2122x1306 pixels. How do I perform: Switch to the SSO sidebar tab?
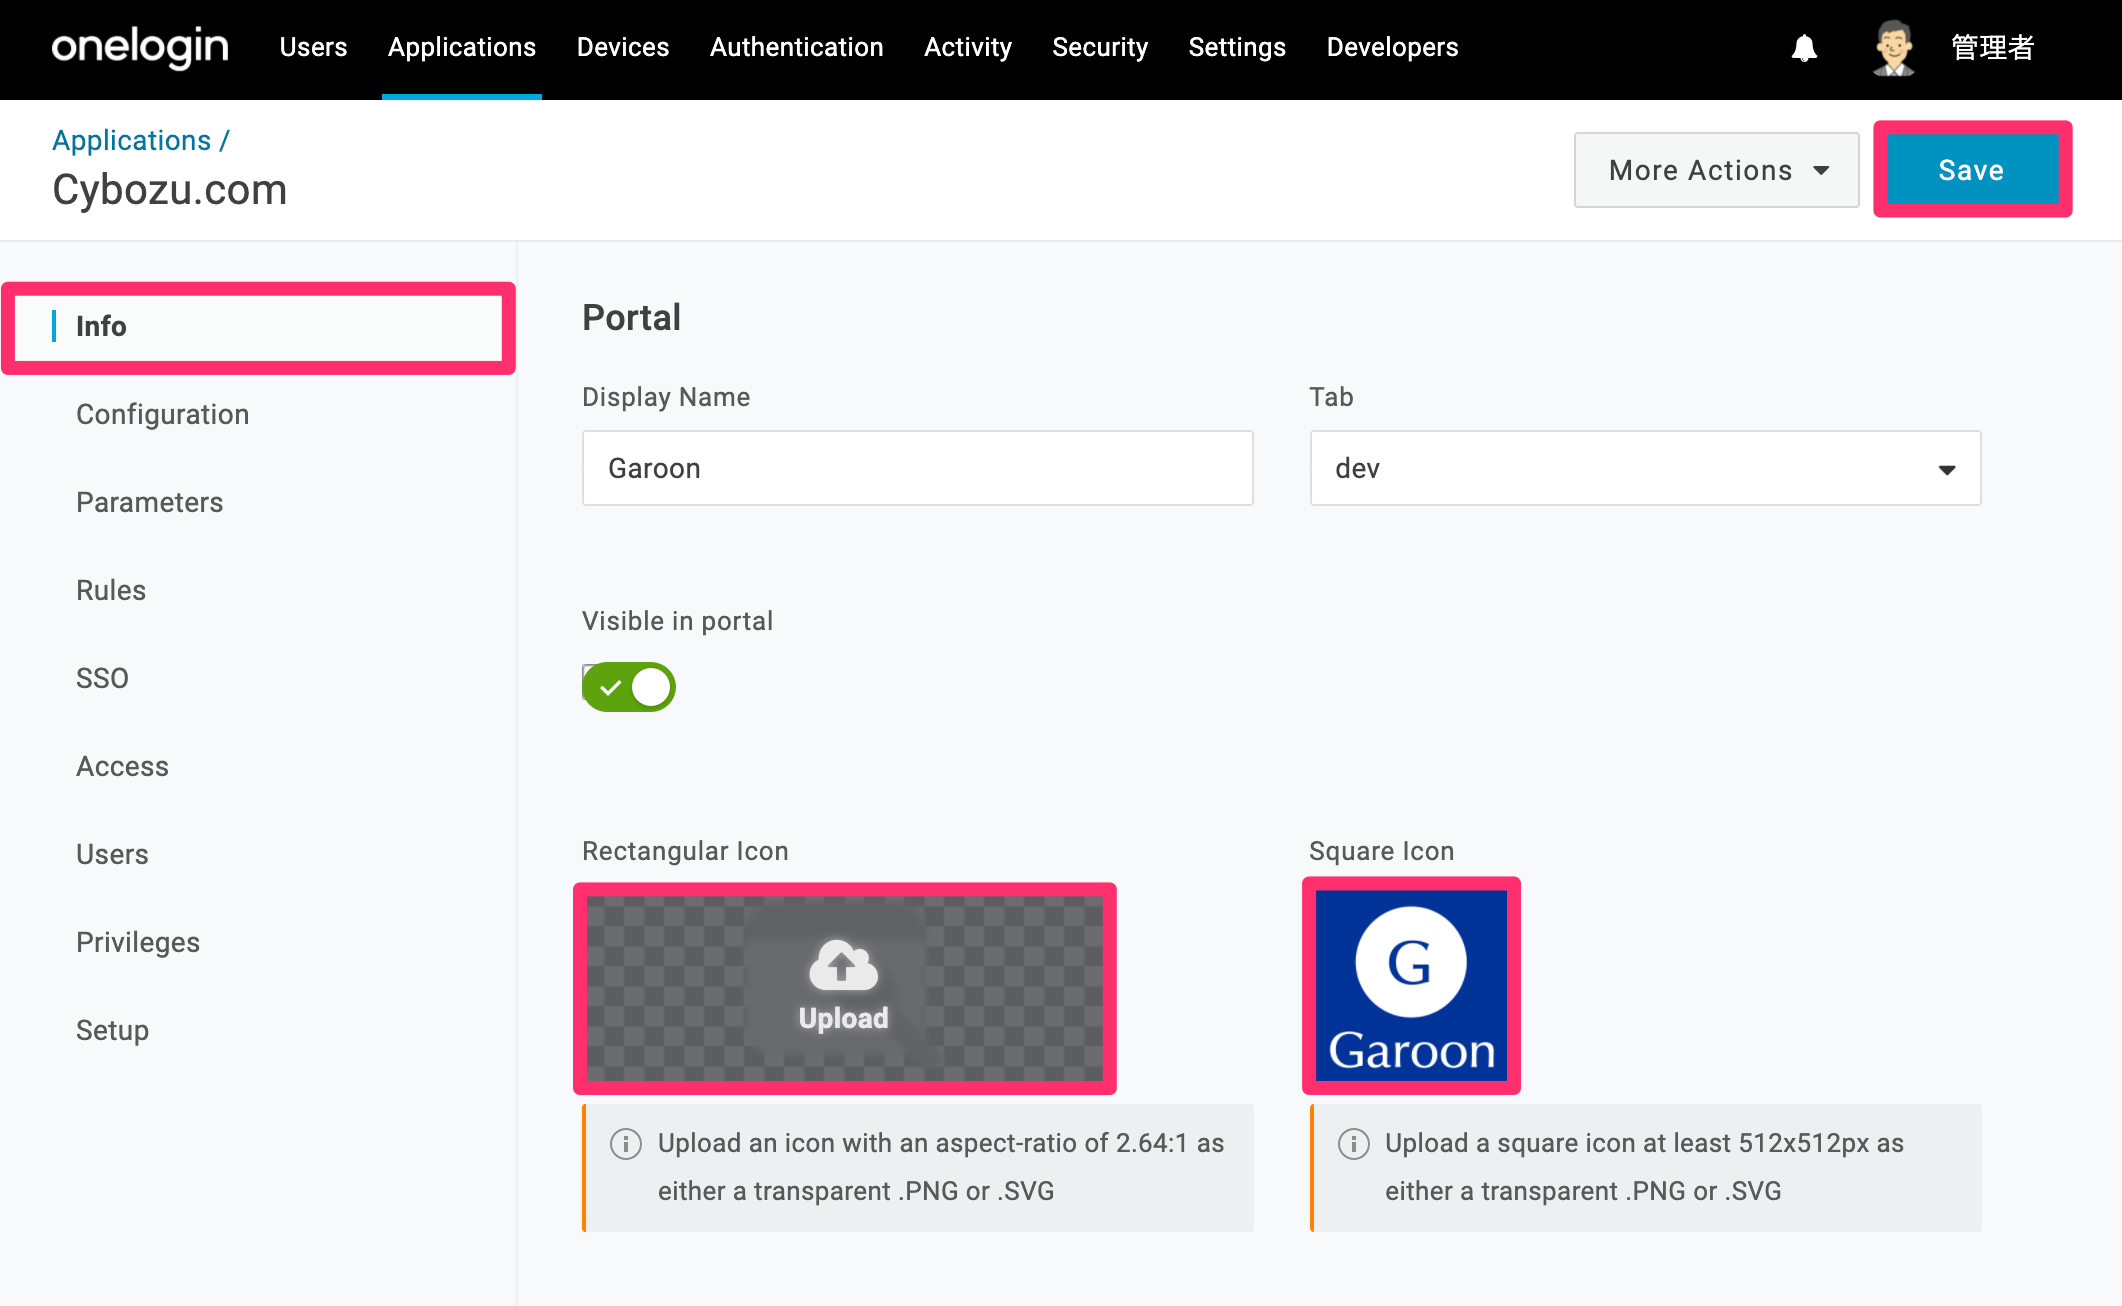(102, 678)
